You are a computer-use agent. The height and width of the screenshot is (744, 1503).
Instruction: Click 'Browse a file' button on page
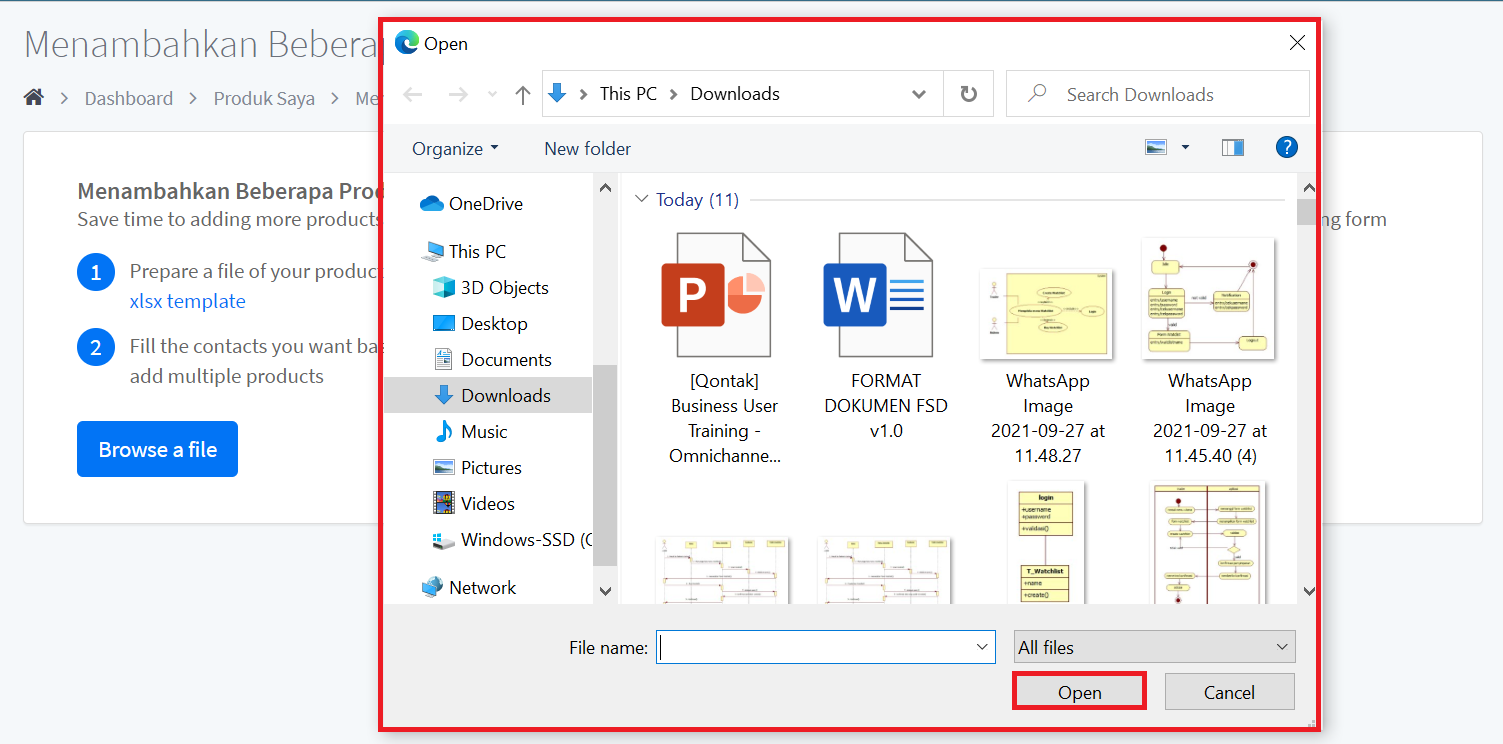tap(157, 449)
